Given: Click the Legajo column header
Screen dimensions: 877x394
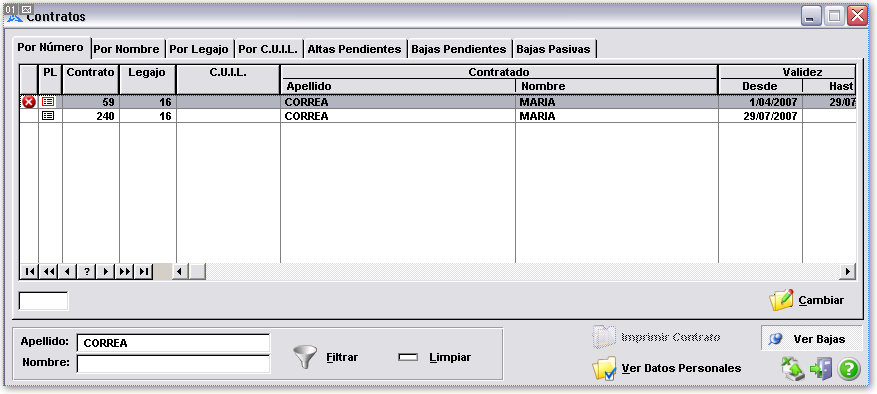Looking at the screenshot, I should click(x=148, y=79).
